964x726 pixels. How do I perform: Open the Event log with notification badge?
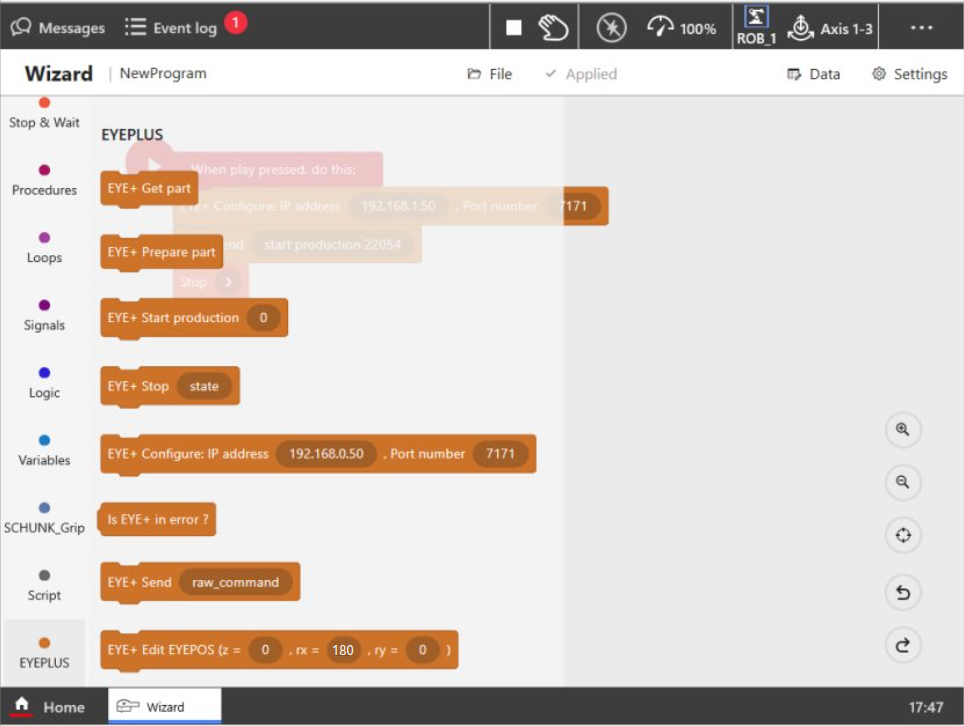[x=170, y=27]
